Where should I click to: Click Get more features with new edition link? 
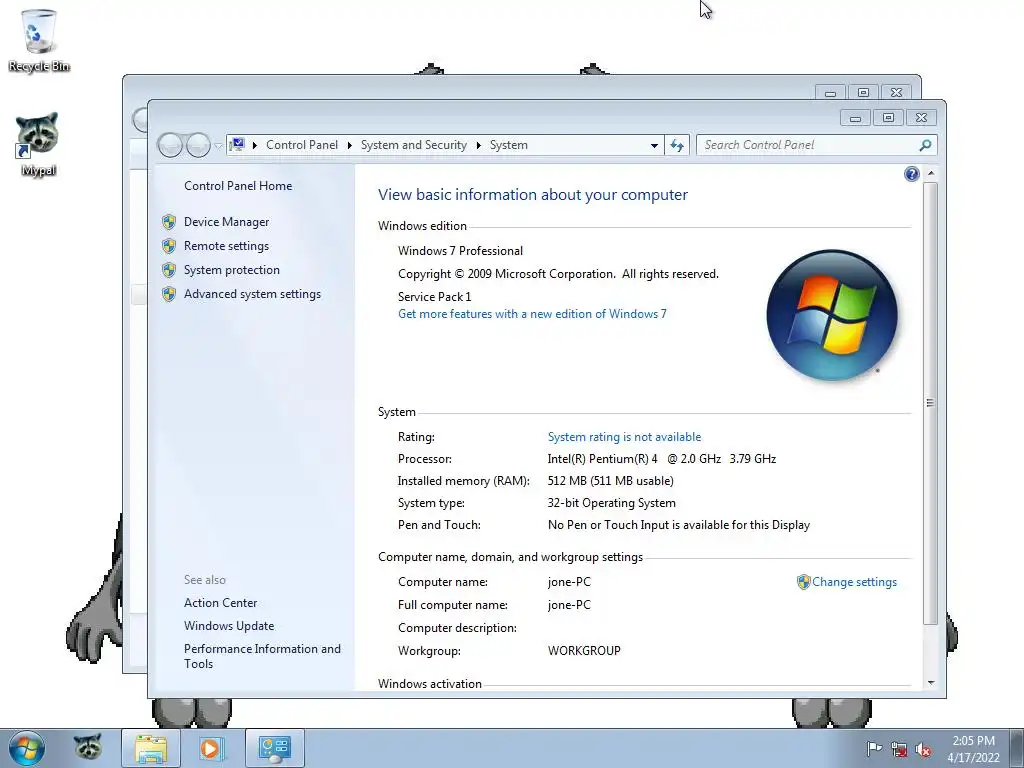(532, 314)
